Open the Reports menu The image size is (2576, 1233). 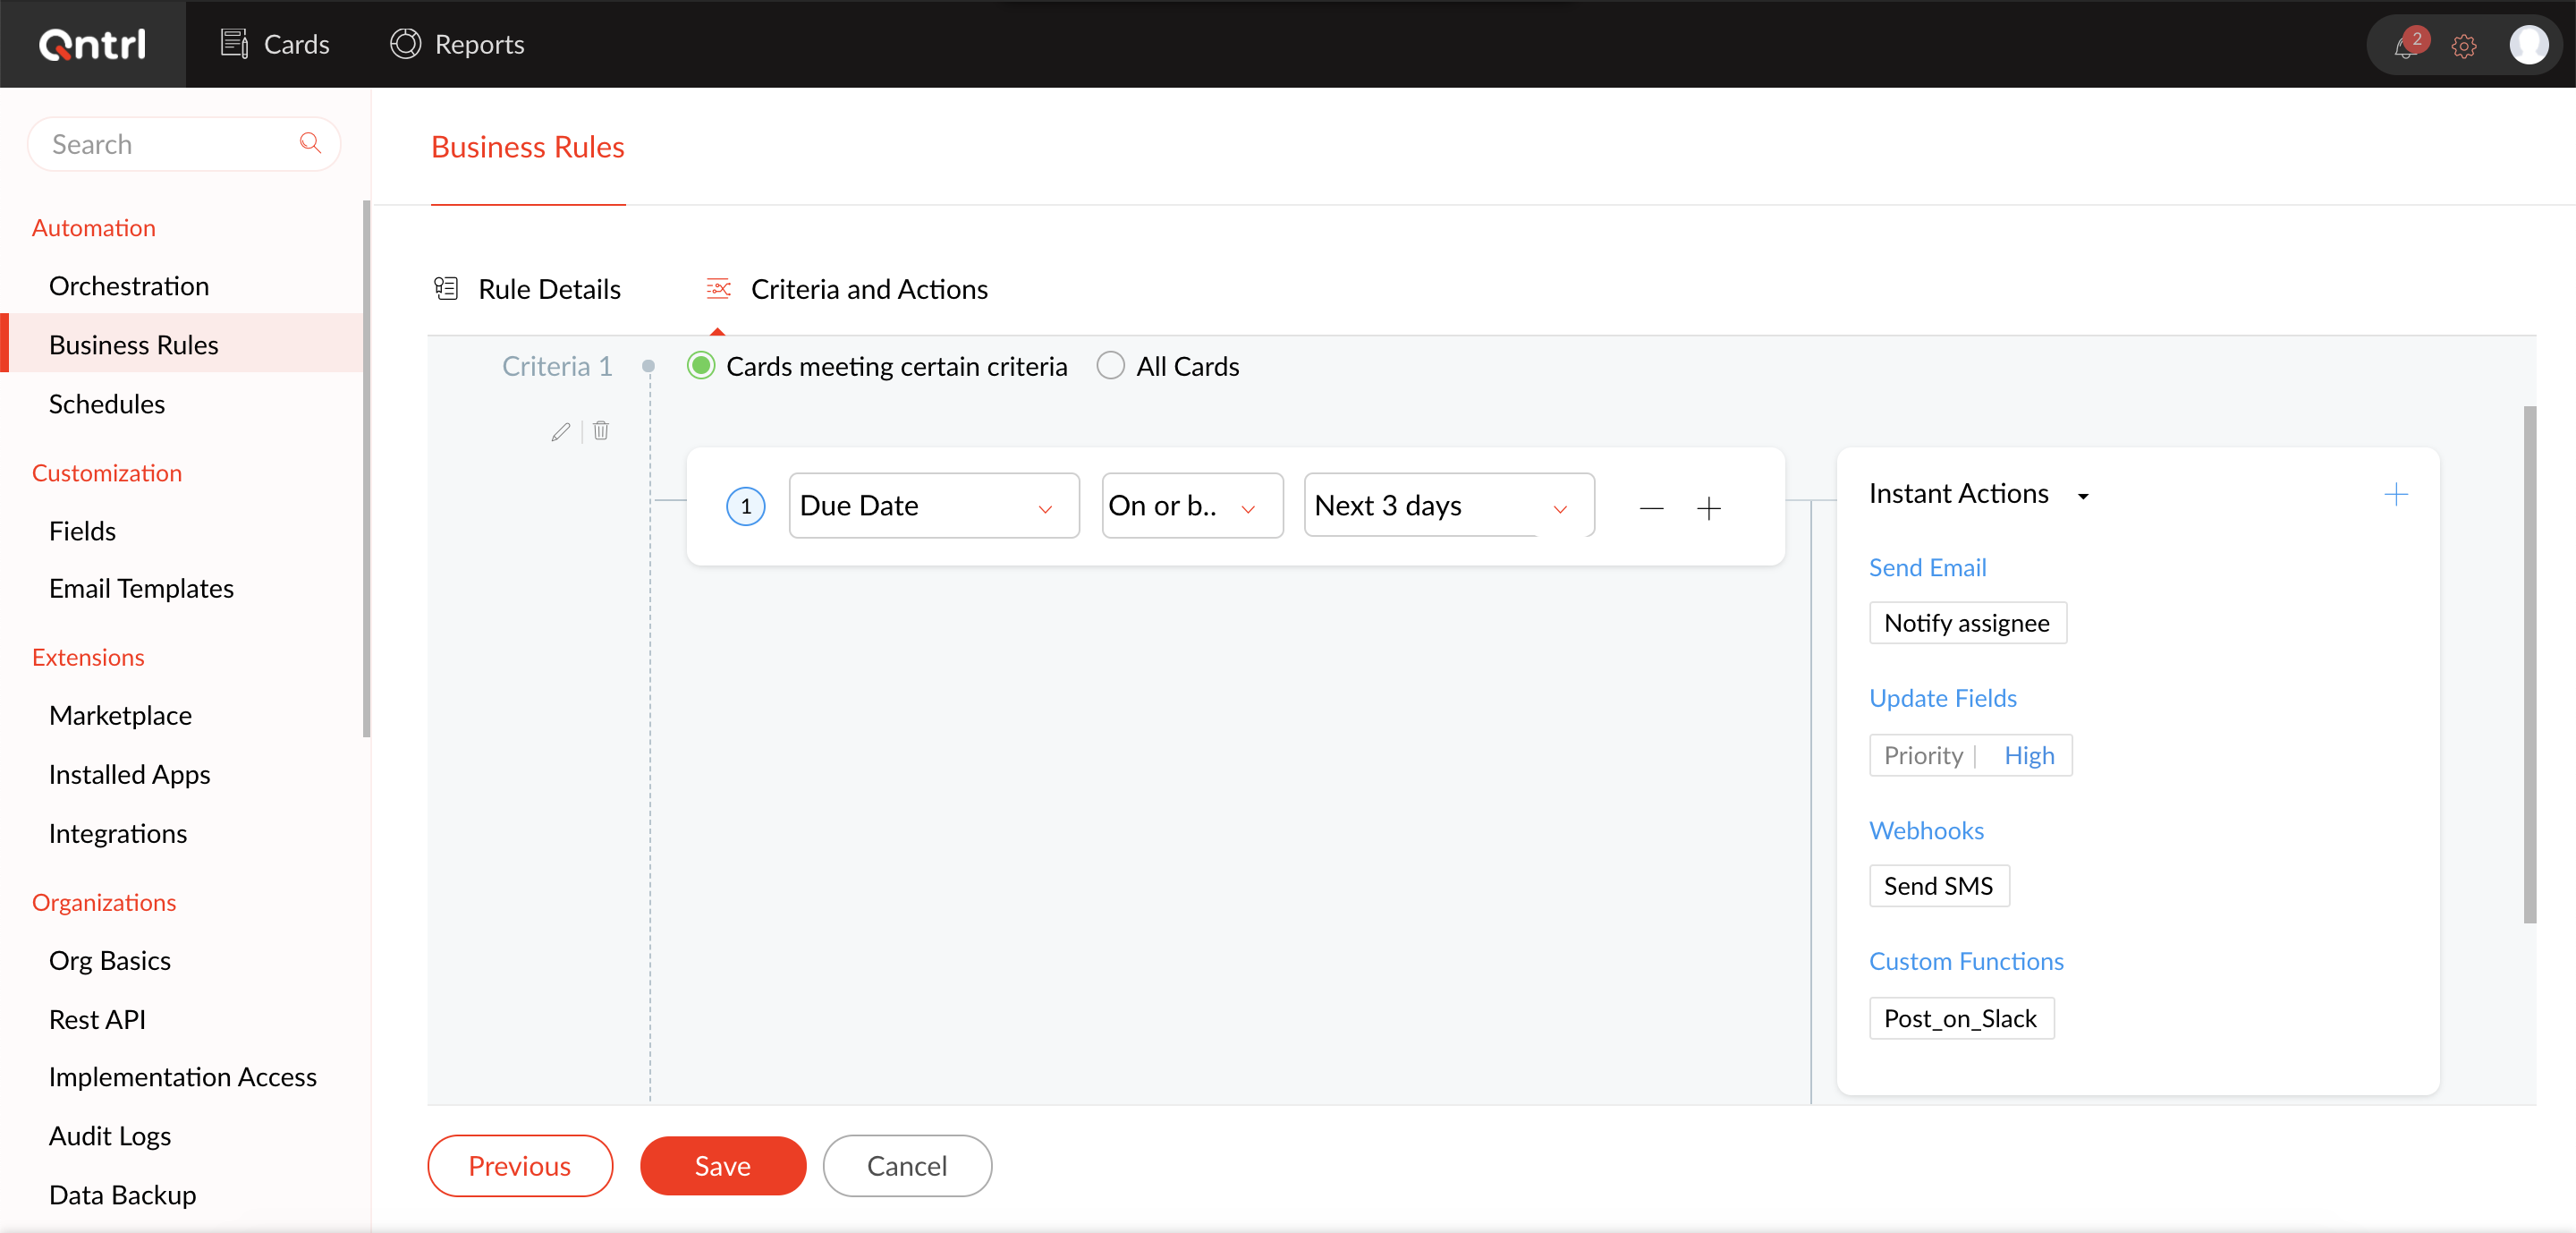click(x=457, y=44)
